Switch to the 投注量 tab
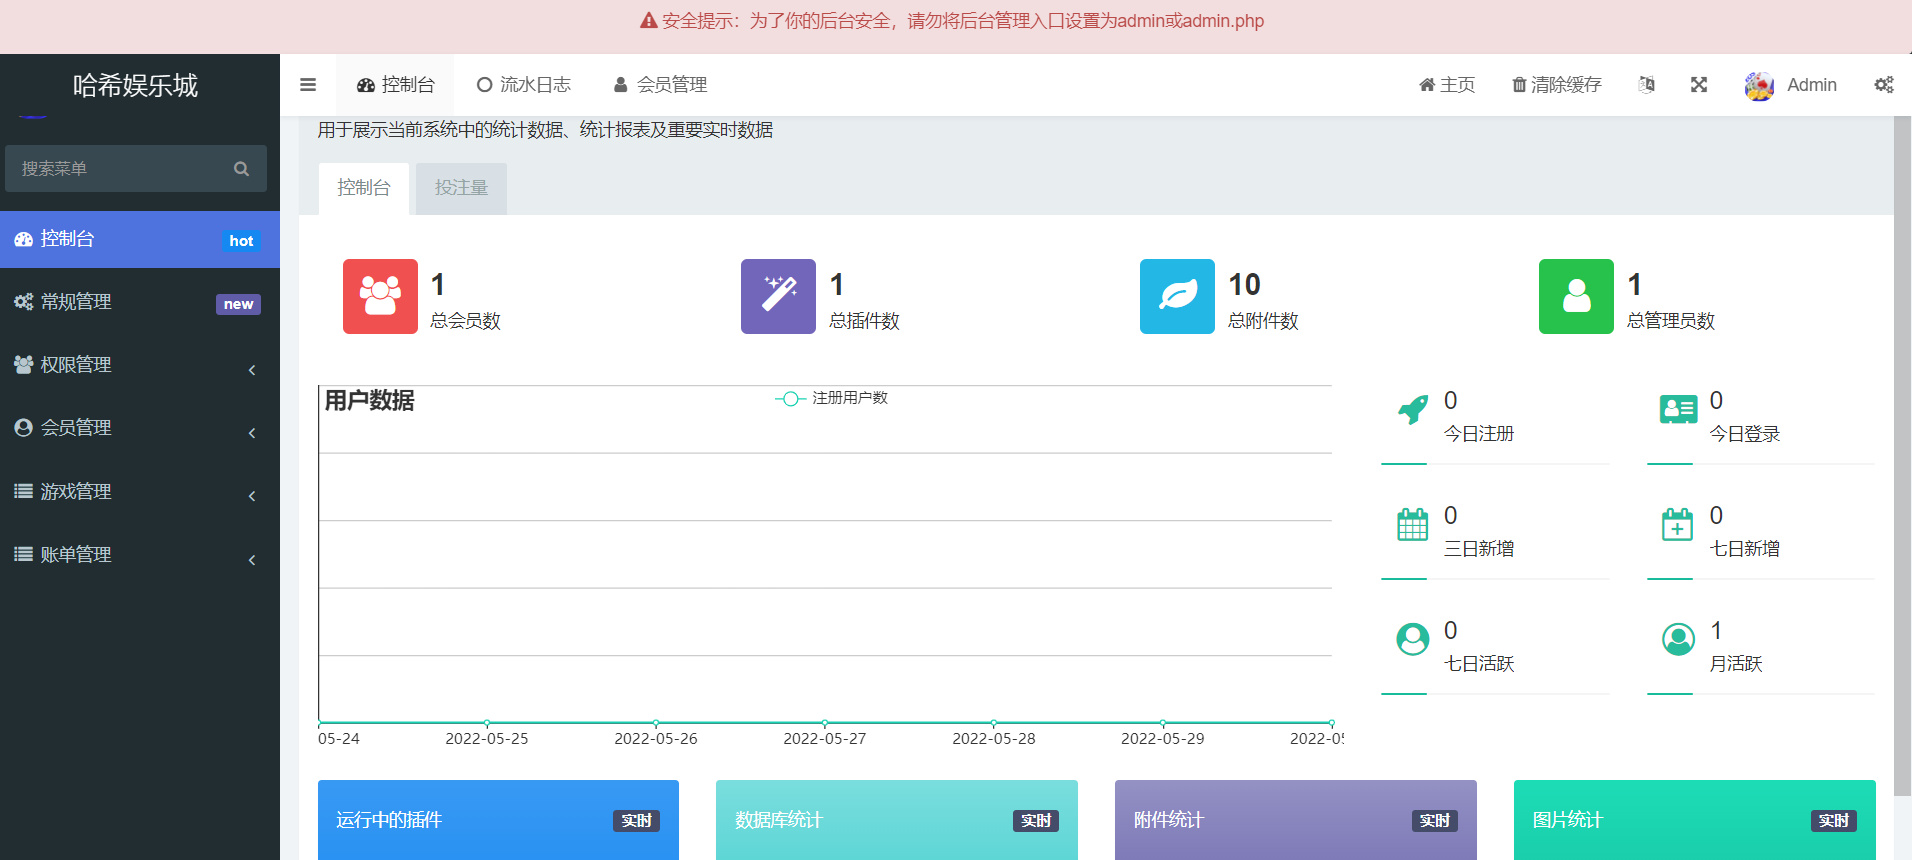 [x=461, y=188]
